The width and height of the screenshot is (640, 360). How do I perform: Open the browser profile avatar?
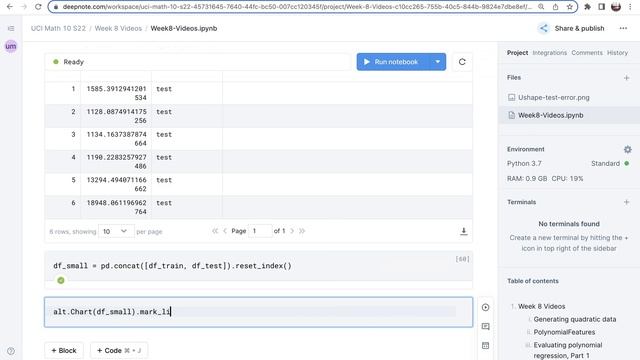[x=616, y=7]
